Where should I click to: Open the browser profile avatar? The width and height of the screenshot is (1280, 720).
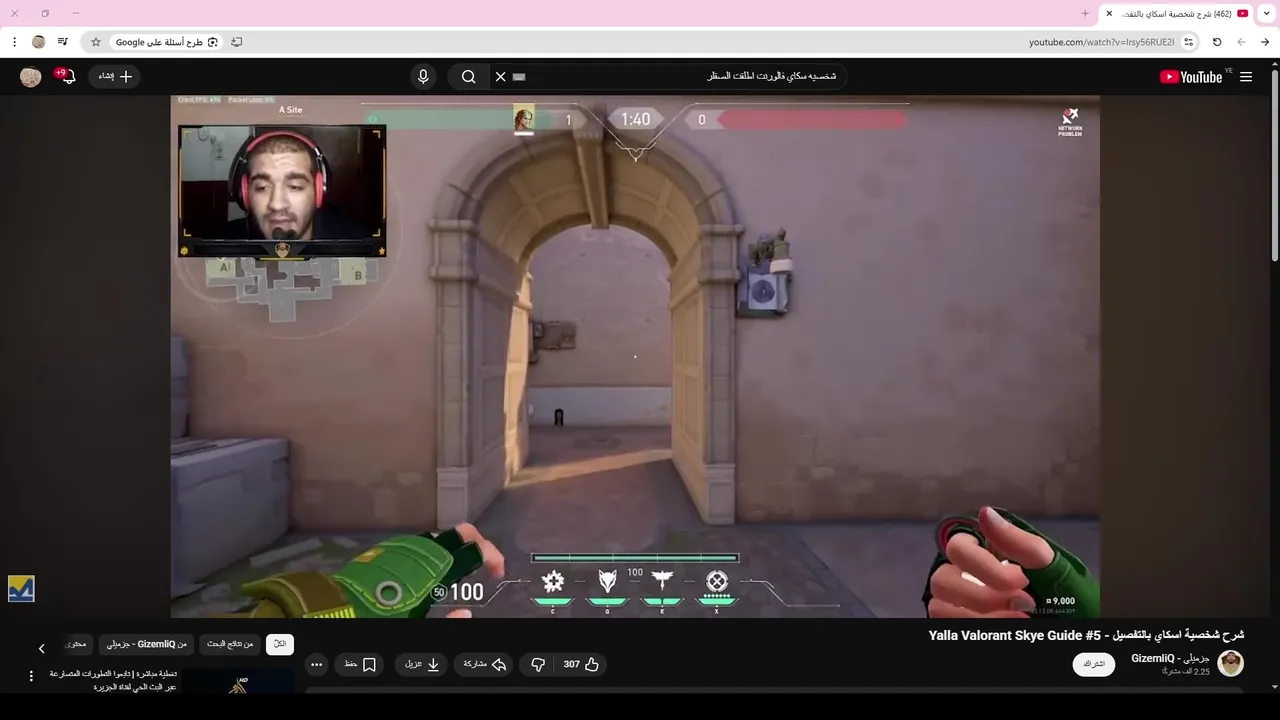tap(39, 42)
